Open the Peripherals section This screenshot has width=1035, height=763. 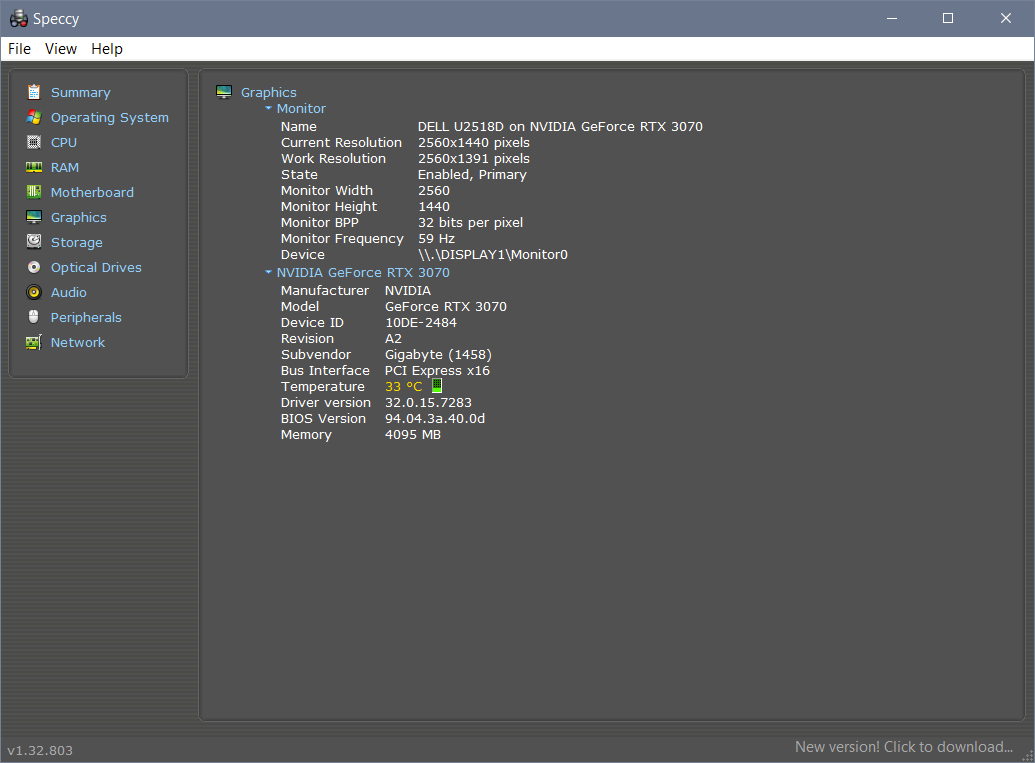coord(86,317)
